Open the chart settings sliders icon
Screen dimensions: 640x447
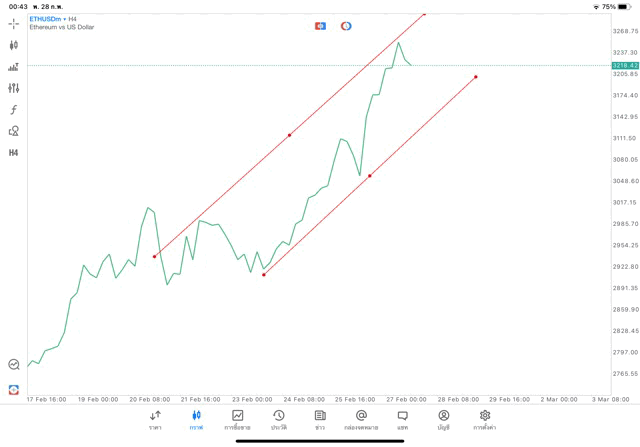coord(13,88)
